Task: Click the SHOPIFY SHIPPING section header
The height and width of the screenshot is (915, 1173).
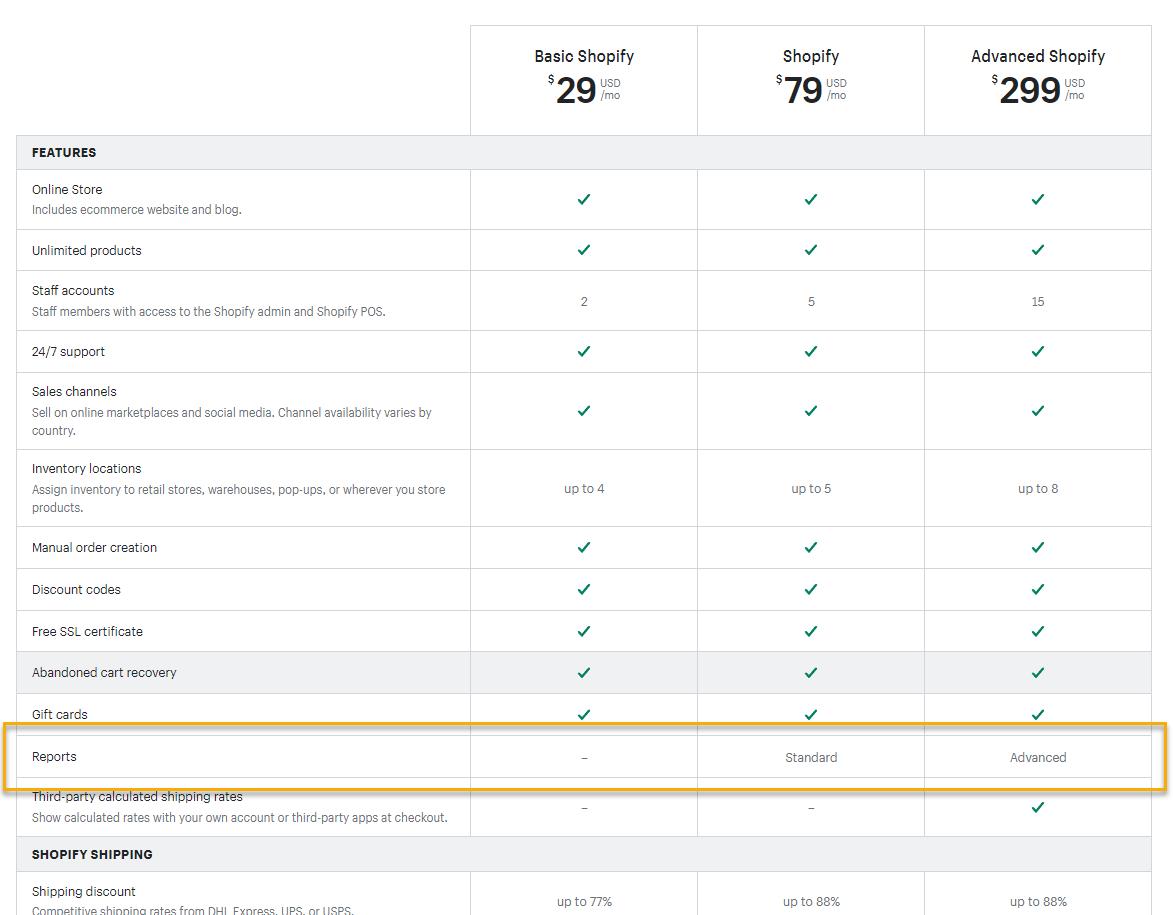Action: click(x=92, y=855)
